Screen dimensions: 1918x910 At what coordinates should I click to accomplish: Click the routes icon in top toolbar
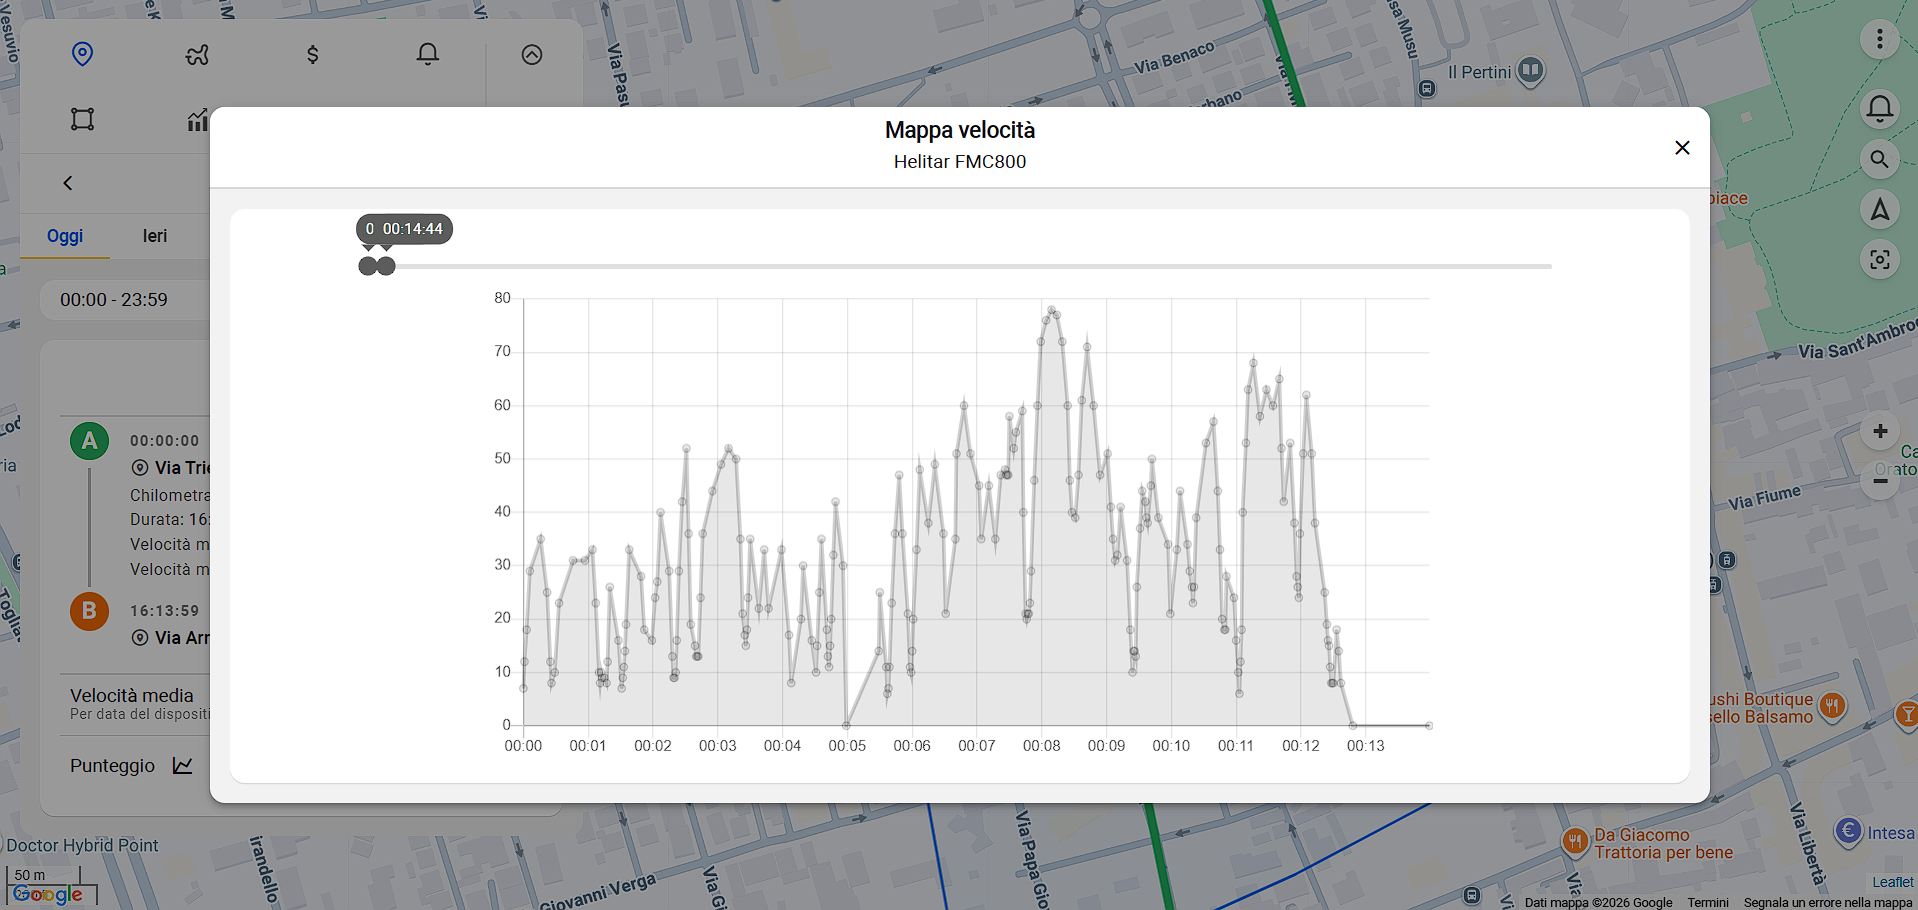click(197, 54)
